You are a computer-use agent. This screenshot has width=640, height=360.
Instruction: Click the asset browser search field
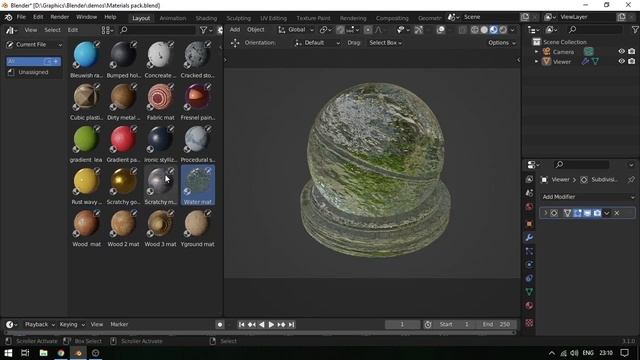158,30
